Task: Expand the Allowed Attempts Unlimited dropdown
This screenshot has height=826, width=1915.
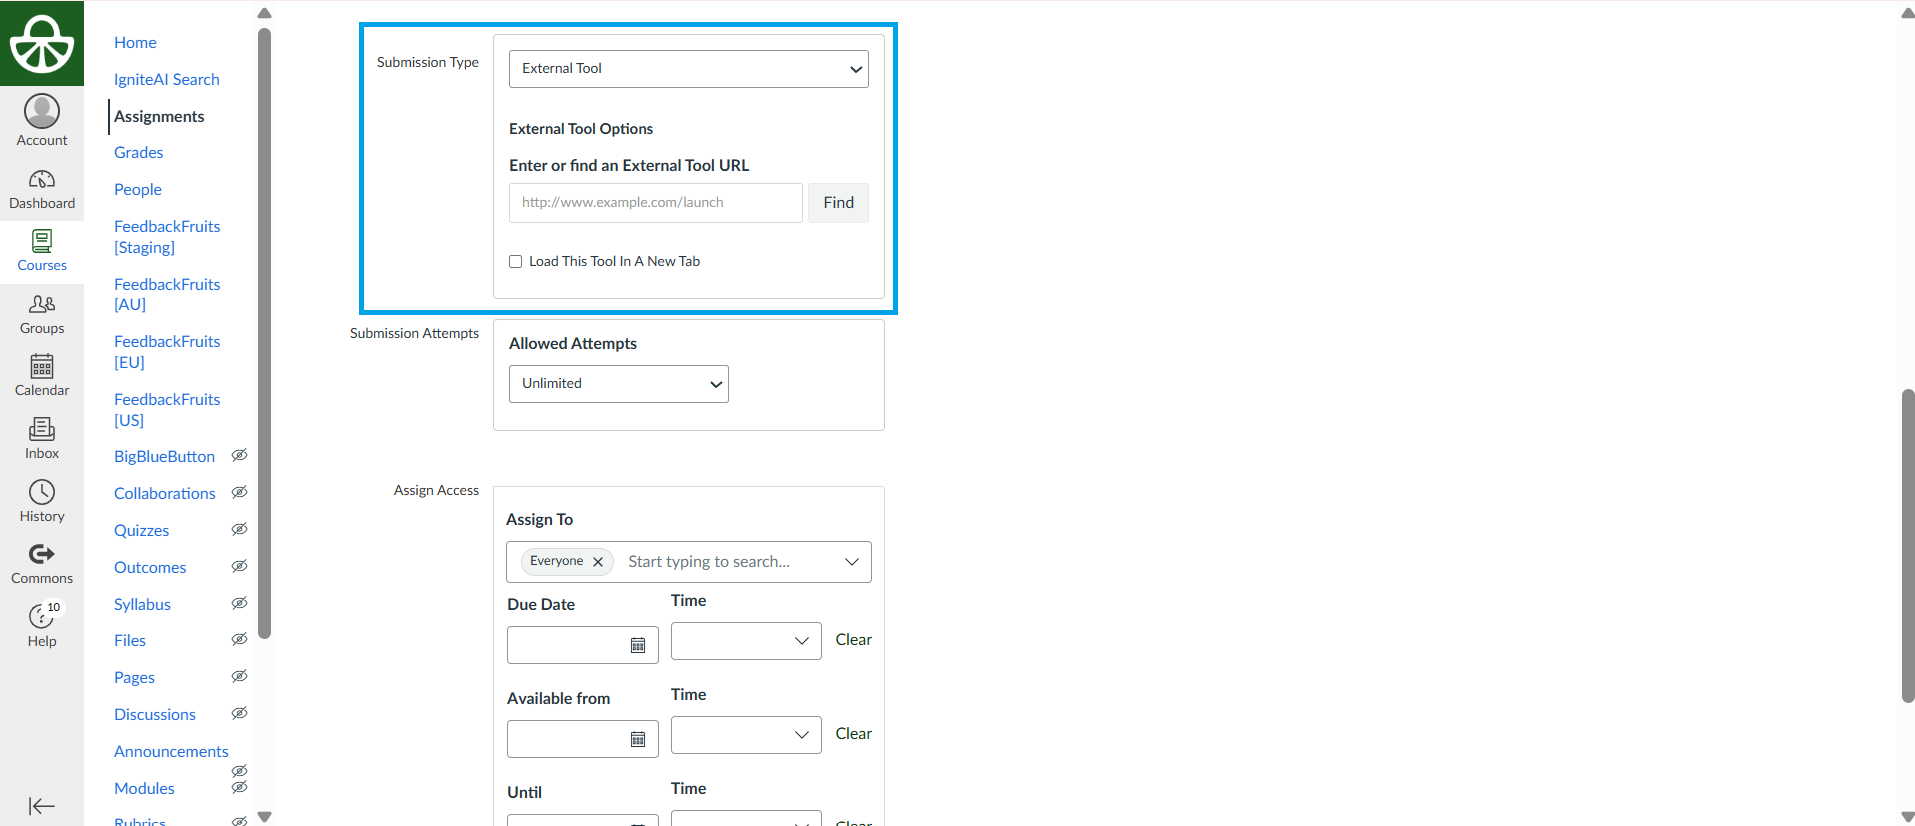Action: pyautogui.click(x=618, y=384)
